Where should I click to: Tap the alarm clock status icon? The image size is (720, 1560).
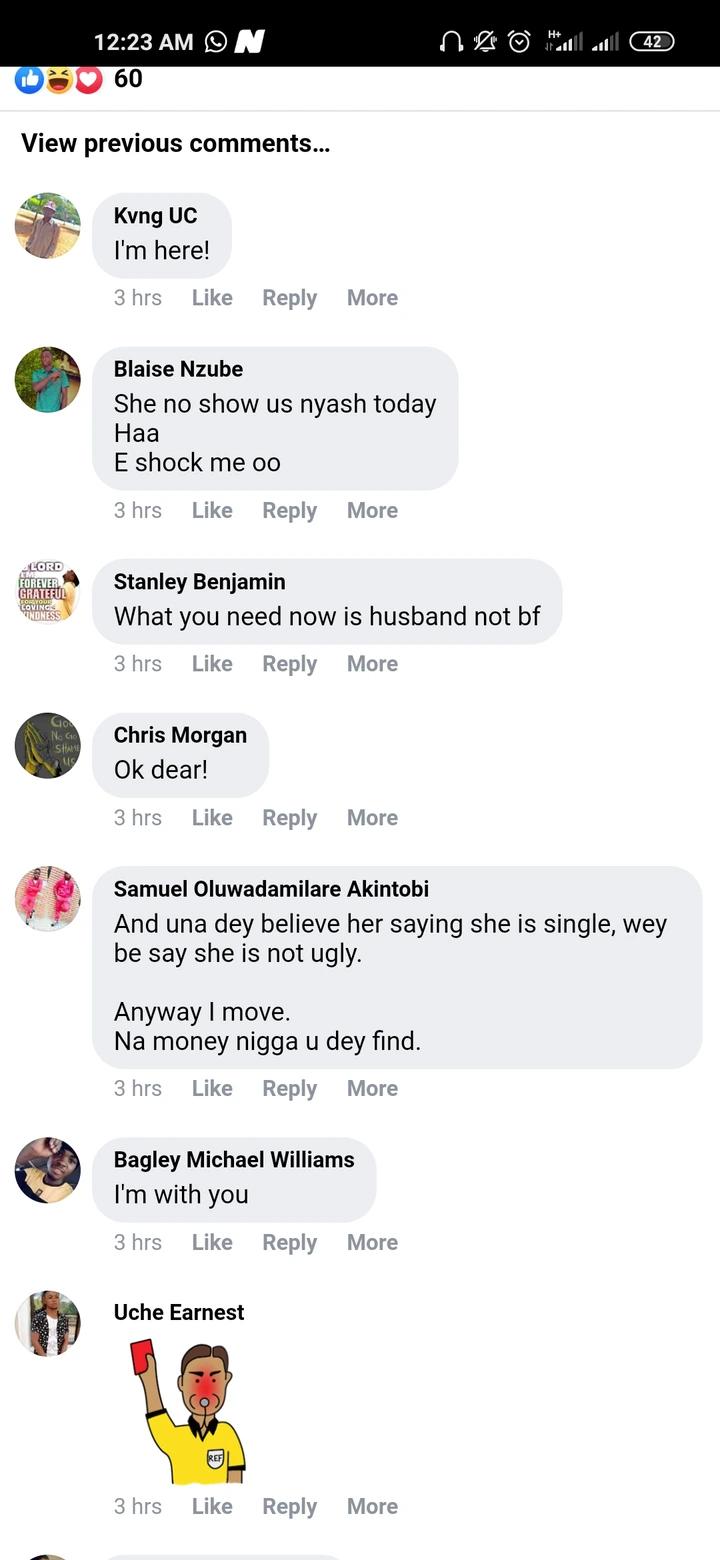(x=519, y=41)
